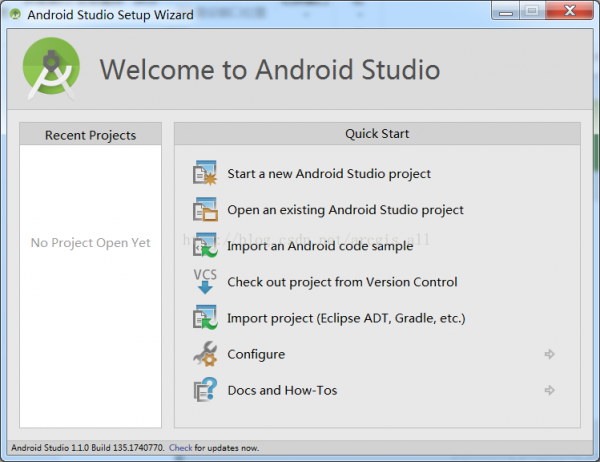Image resolution: width=600 pixels, height=462 pixels.
Task: Click the Check for updates link
Action: 181,447
